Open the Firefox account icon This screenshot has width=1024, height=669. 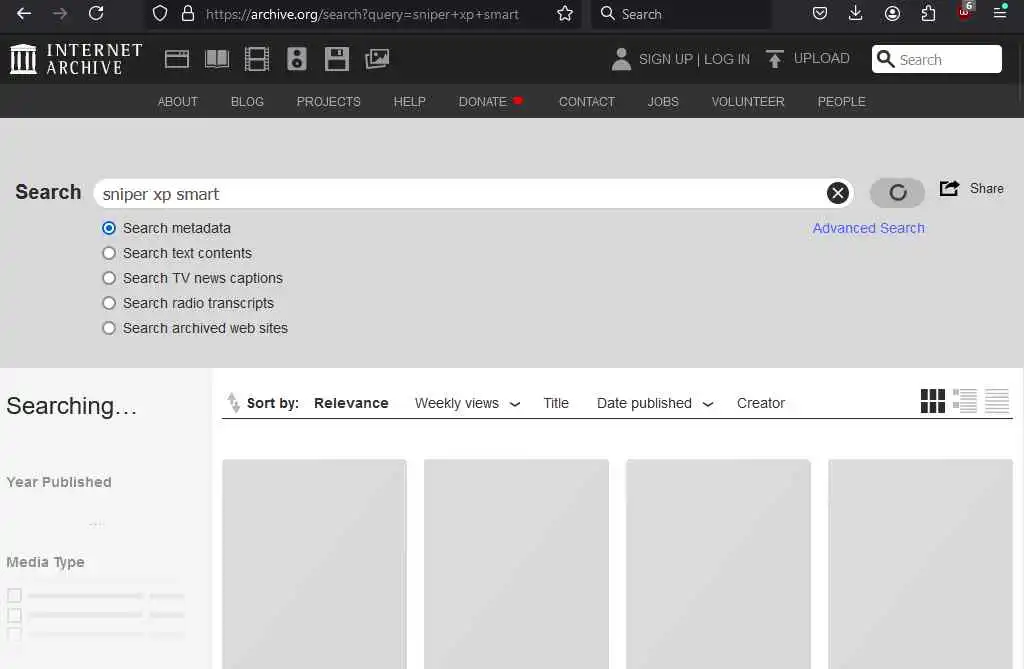pos(892,13)
